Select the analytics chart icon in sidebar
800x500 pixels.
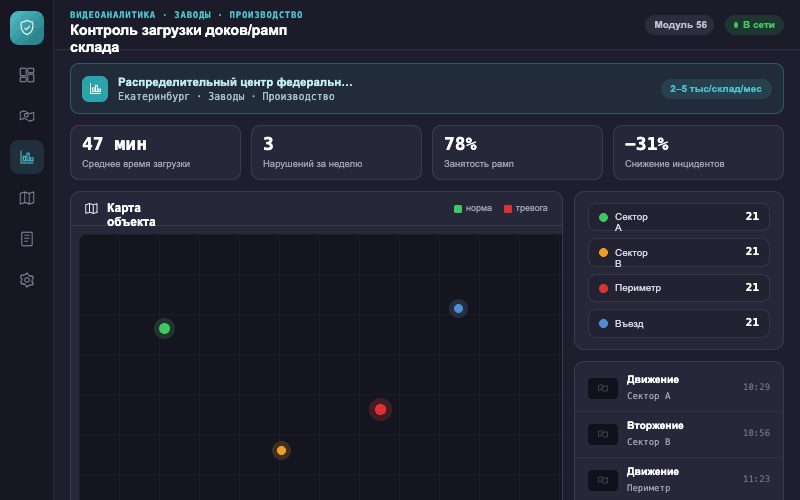(x=27, y=157)
